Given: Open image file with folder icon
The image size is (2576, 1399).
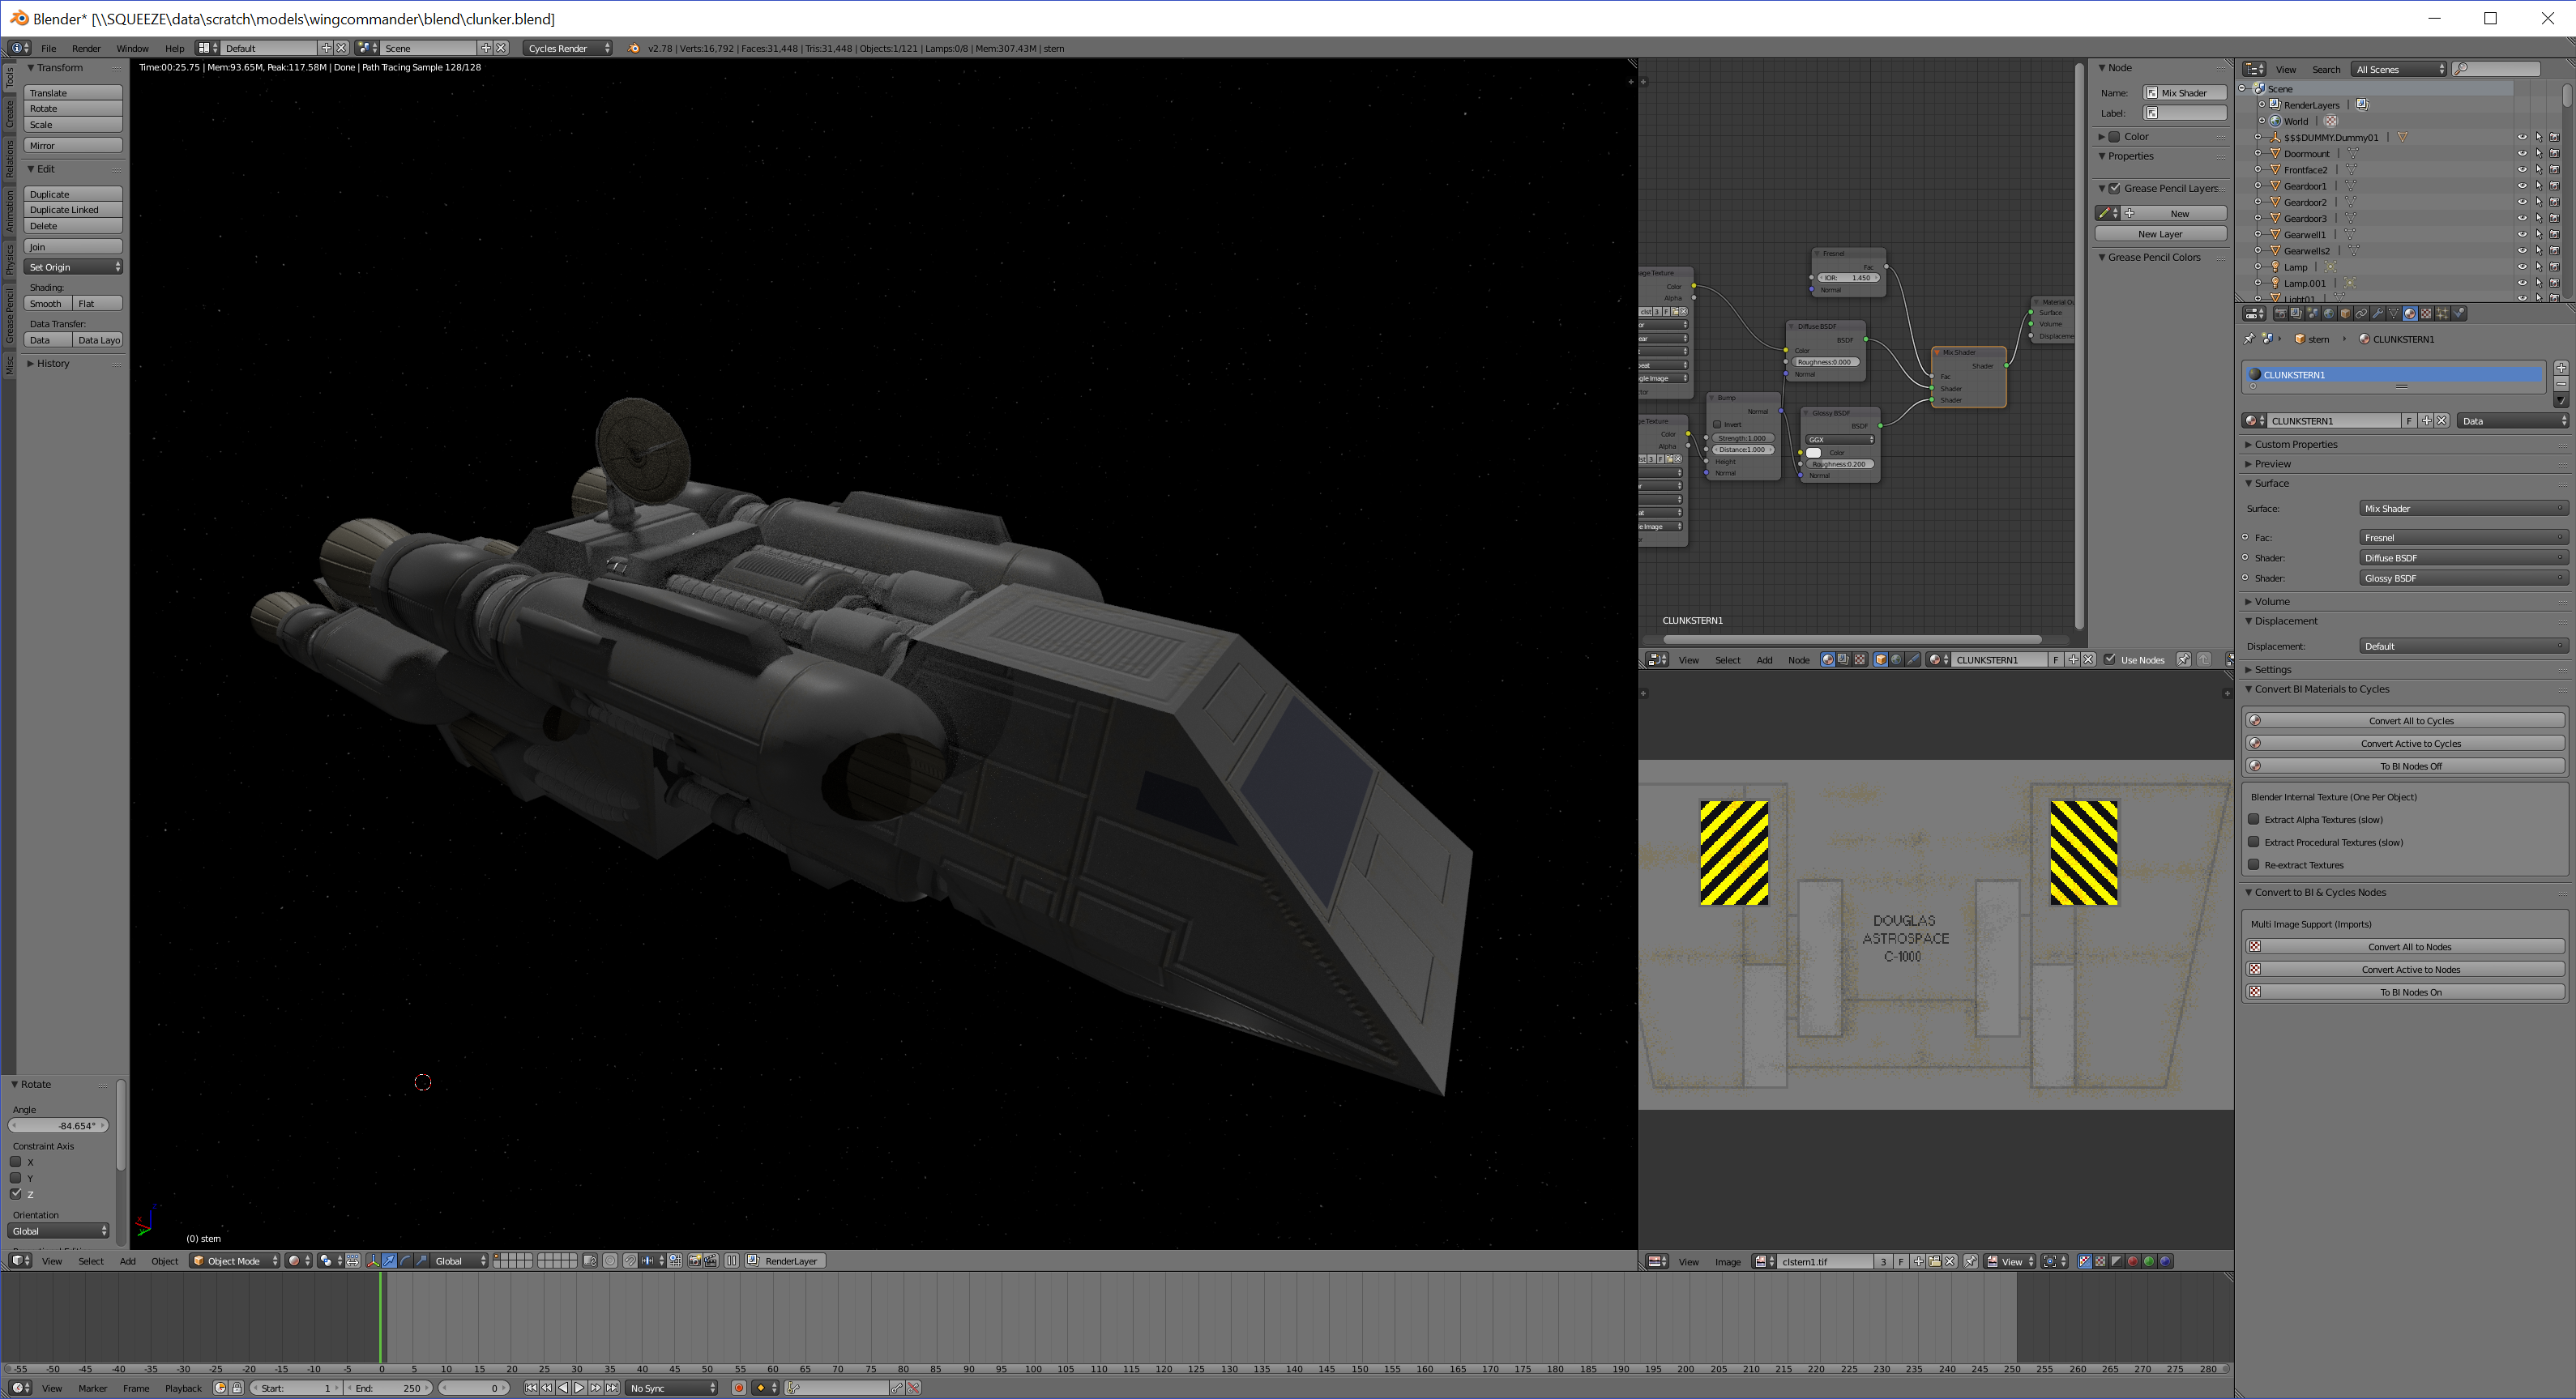Looking at the screenshot, I should (x=1935, y=1261).
